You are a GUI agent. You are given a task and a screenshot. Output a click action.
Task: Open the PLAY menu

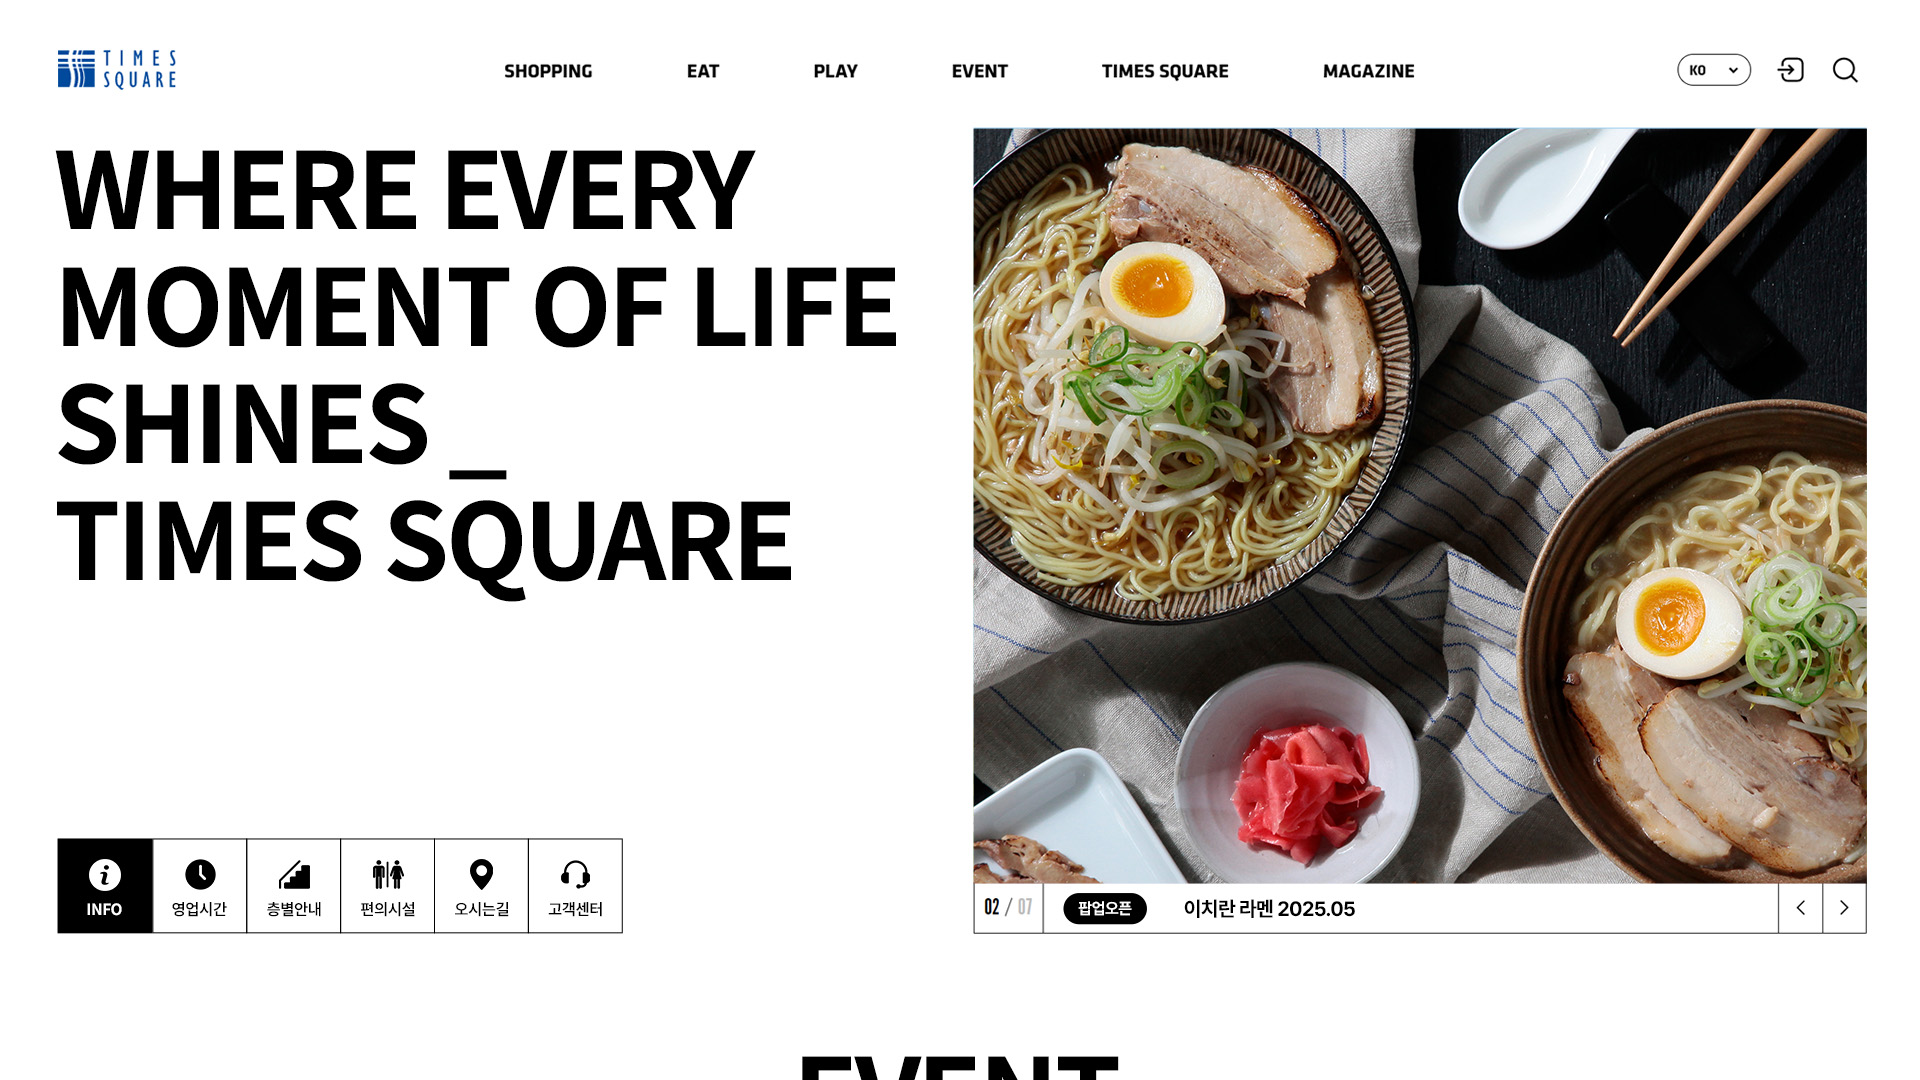coord(835,71)
